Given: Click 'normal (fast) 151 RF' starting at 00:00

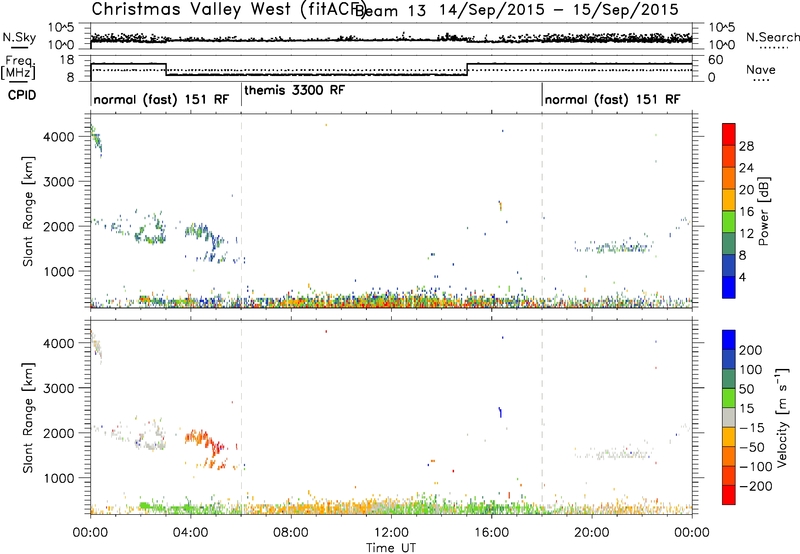Looking at the screenshot, I should [161, 99].
